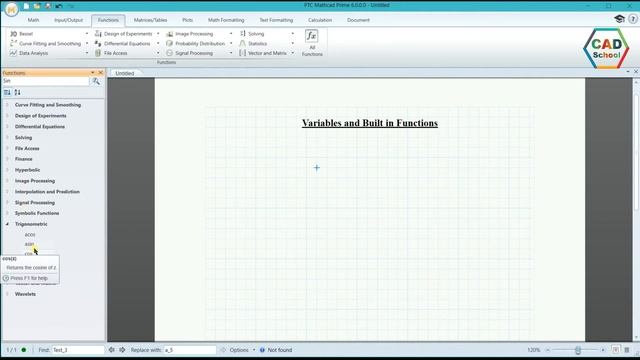Switch to the Matrices/Tables ribbon tab
The image size is (640, 360).
pos(150,20)
